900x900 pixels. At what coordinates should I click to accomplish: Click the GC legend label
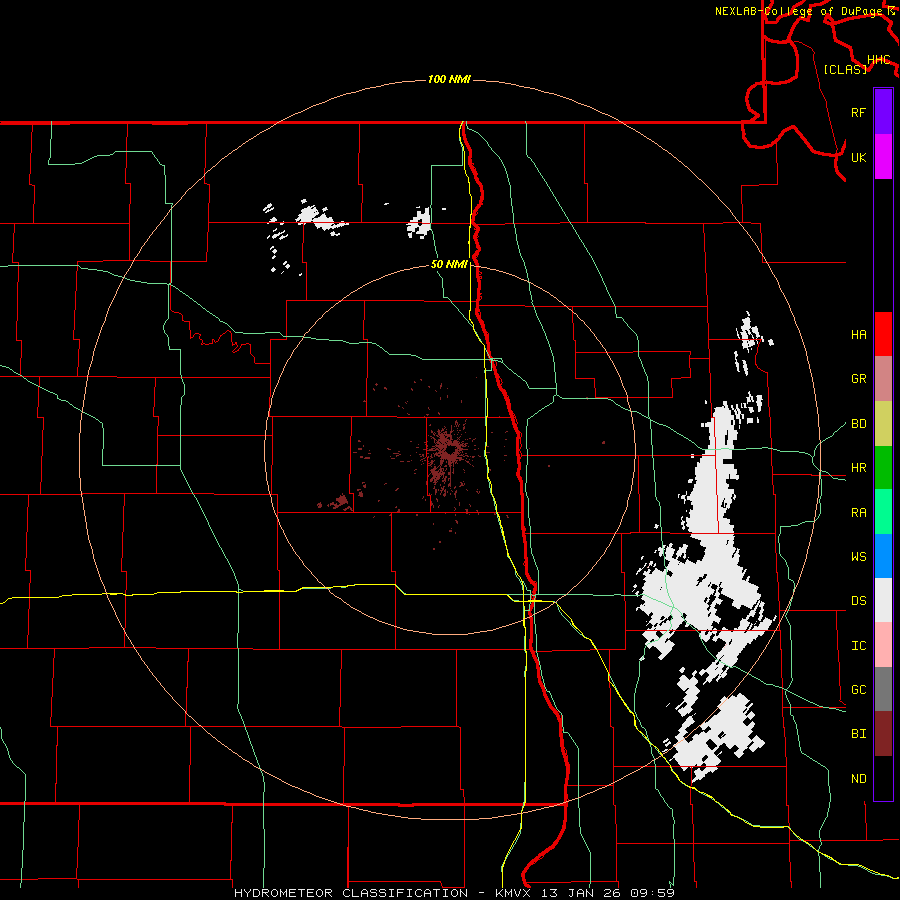[858, 690]
